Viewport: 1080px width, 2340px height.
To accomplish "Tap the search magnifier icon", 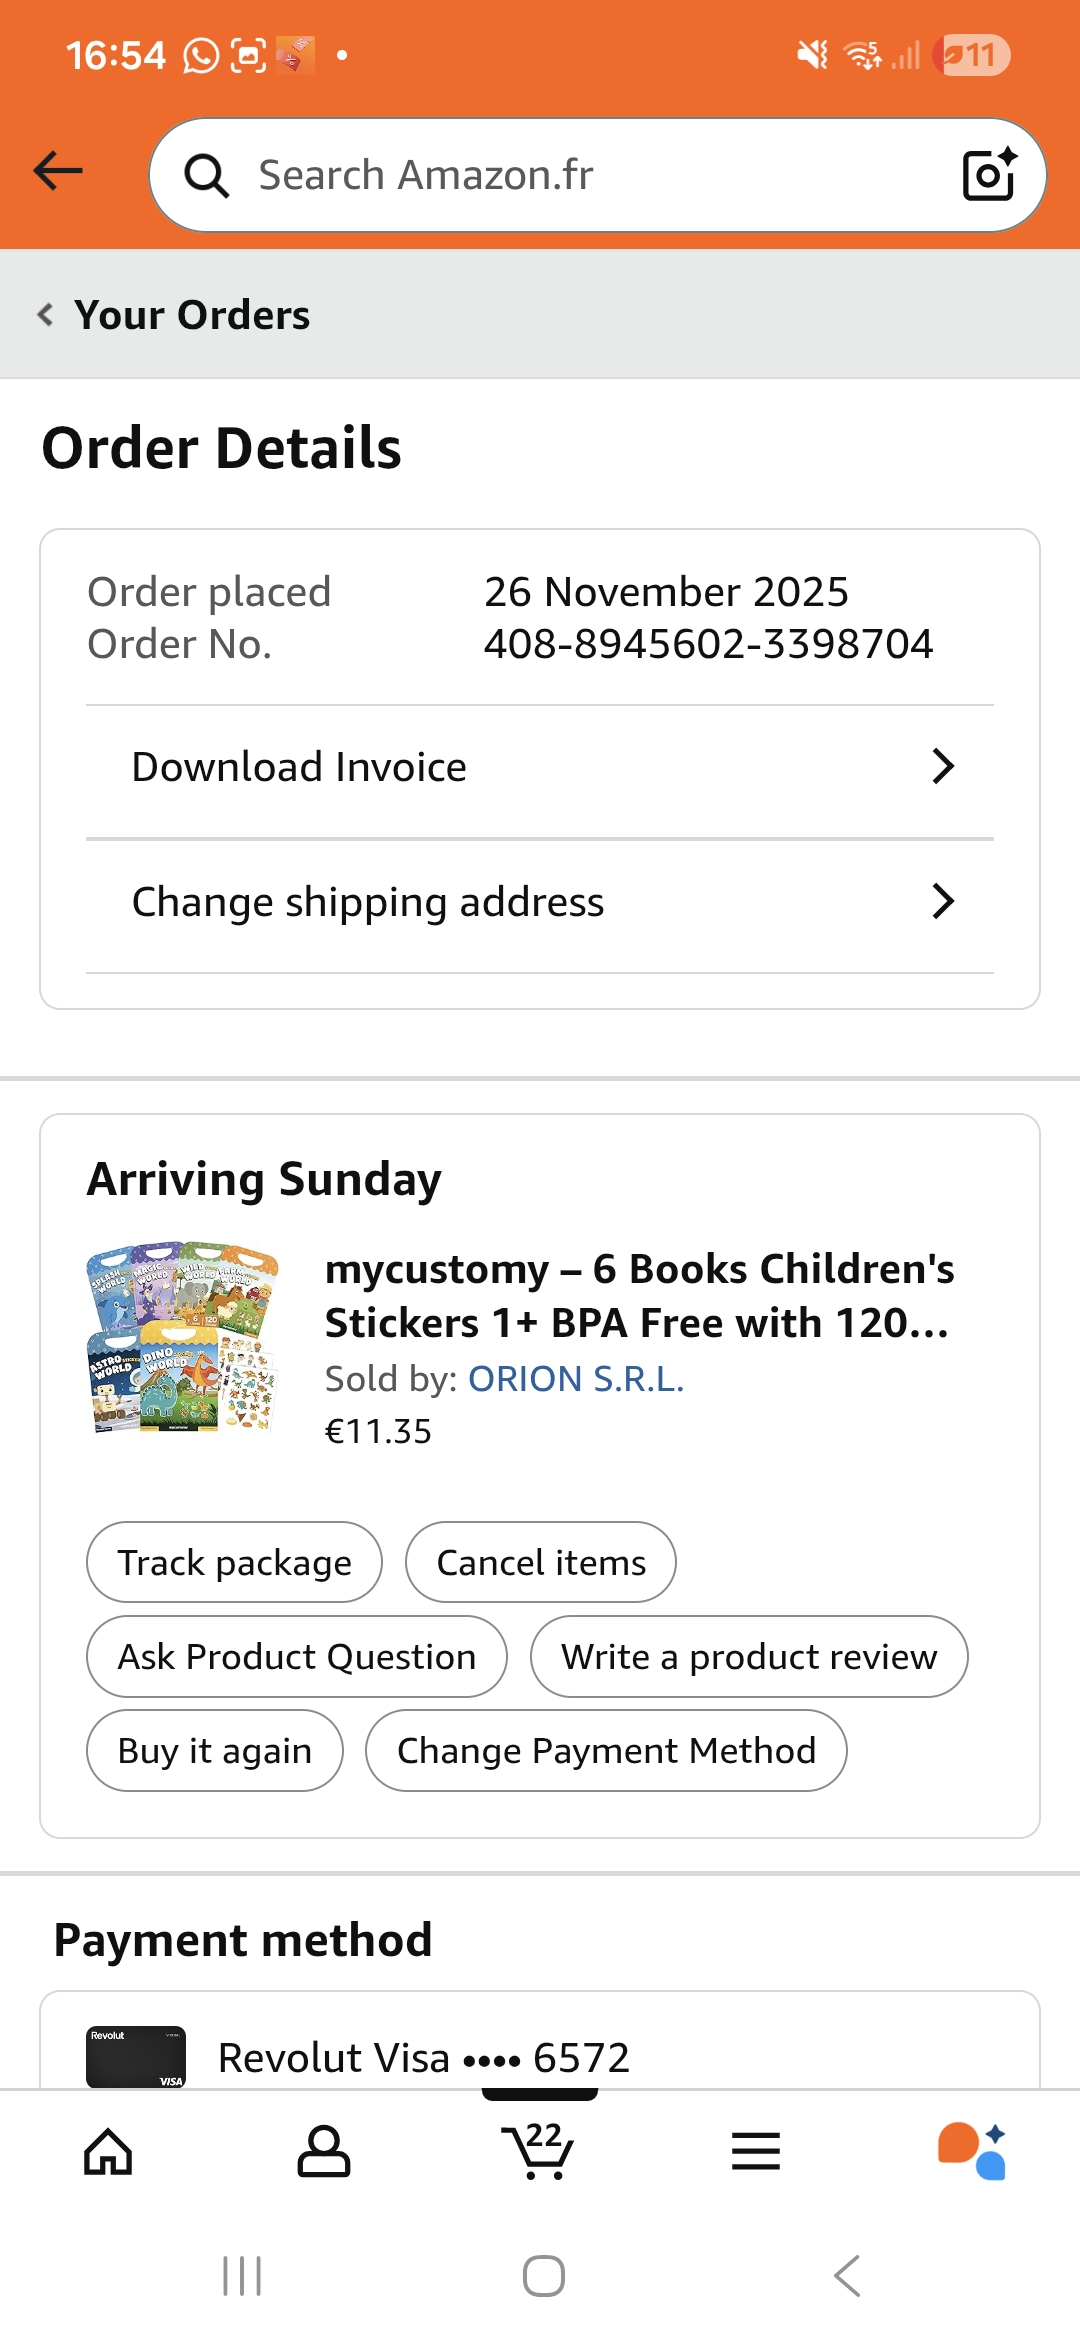I will (207, 176).
